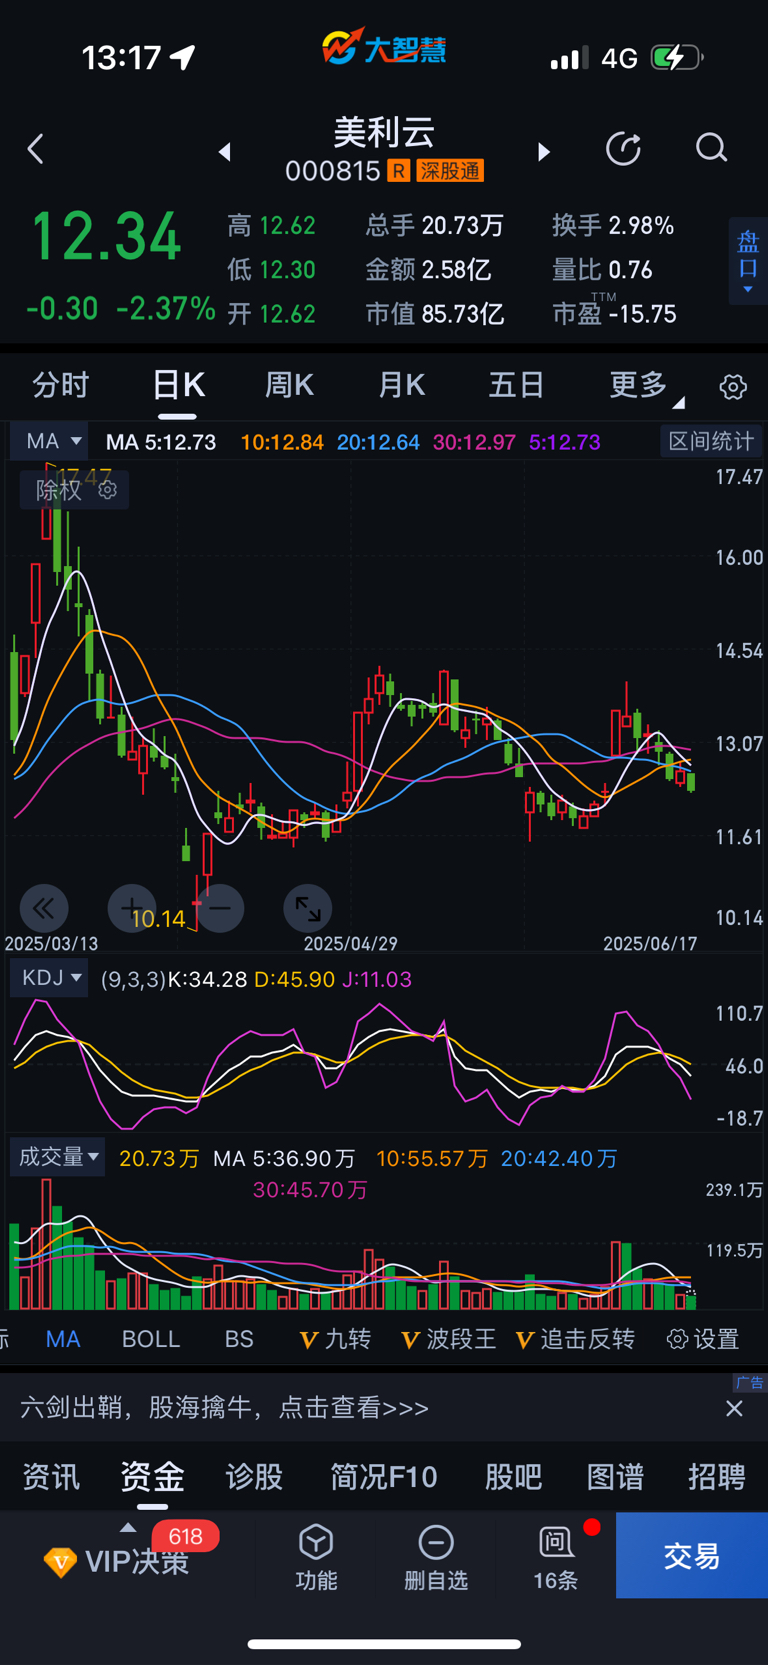Expand chart to fullscreen
This screenshot has height=1665, width=769.
[308, 908]
